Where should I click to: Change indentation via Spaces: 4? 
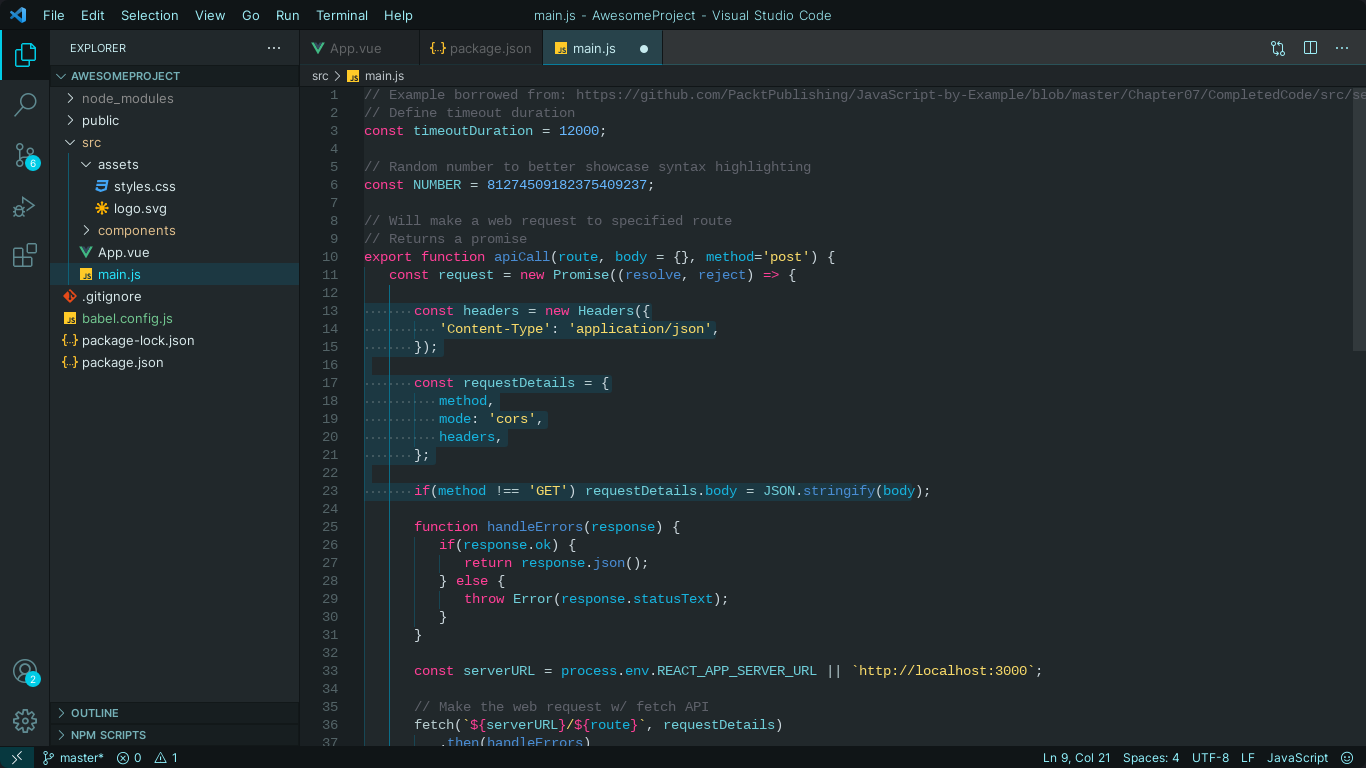pyautogui.click(x=1151, y=758)
